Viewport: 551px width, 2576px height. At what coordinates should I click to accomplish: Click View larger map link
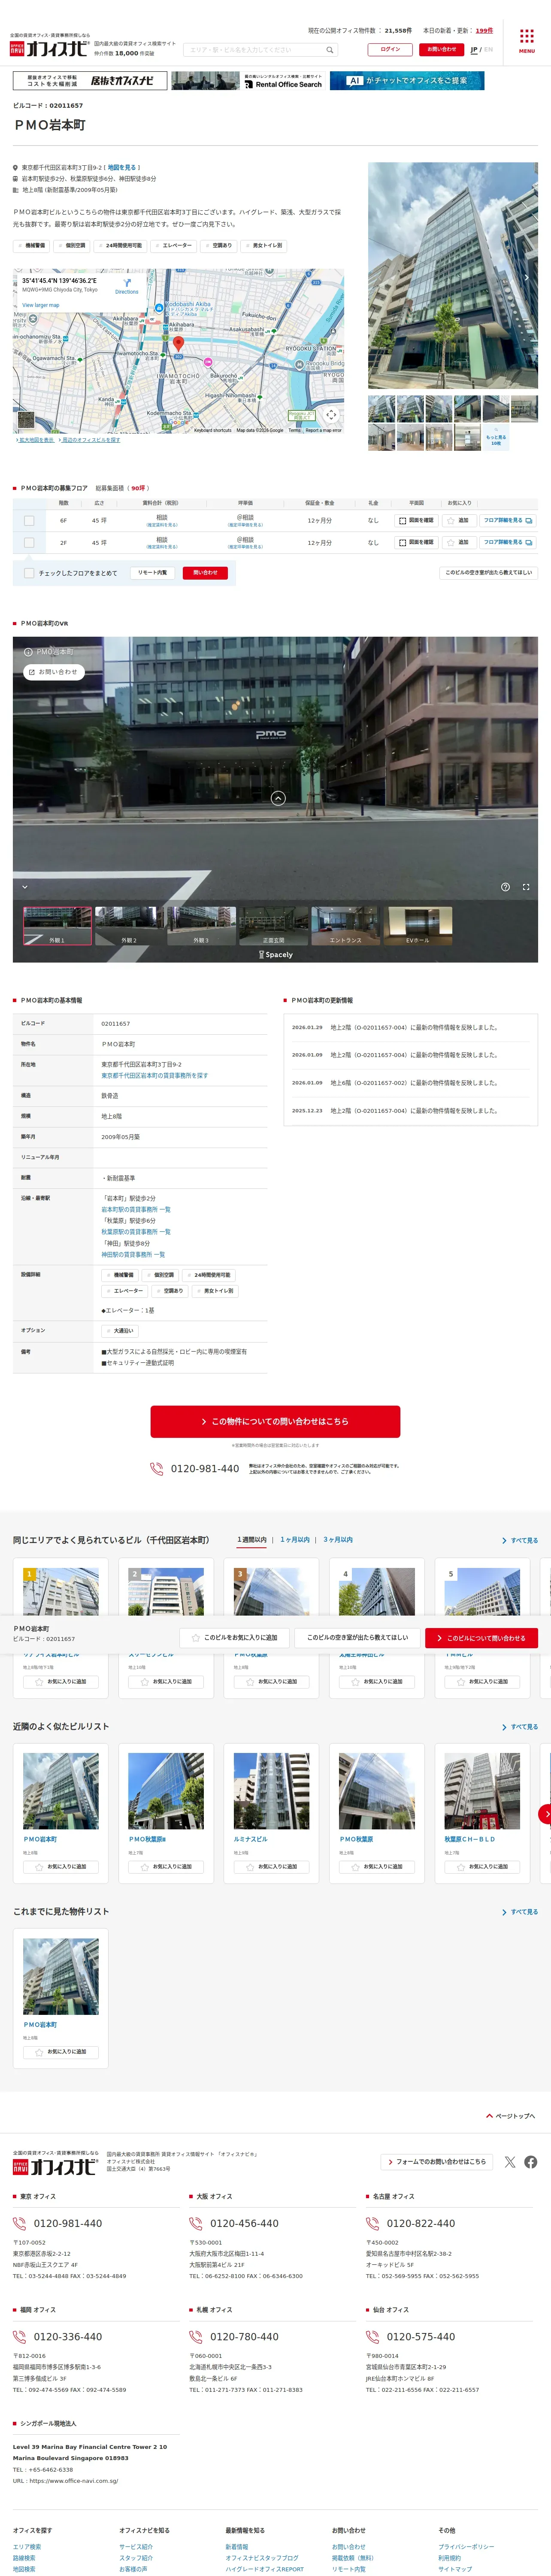[x=41, y=305]
